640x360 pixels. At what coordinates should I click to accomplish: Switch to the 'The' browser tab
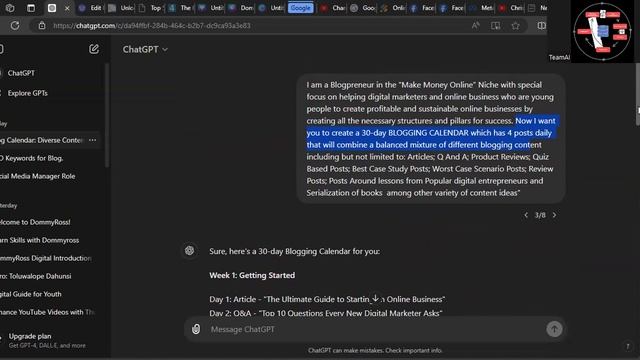pos(180,8)
